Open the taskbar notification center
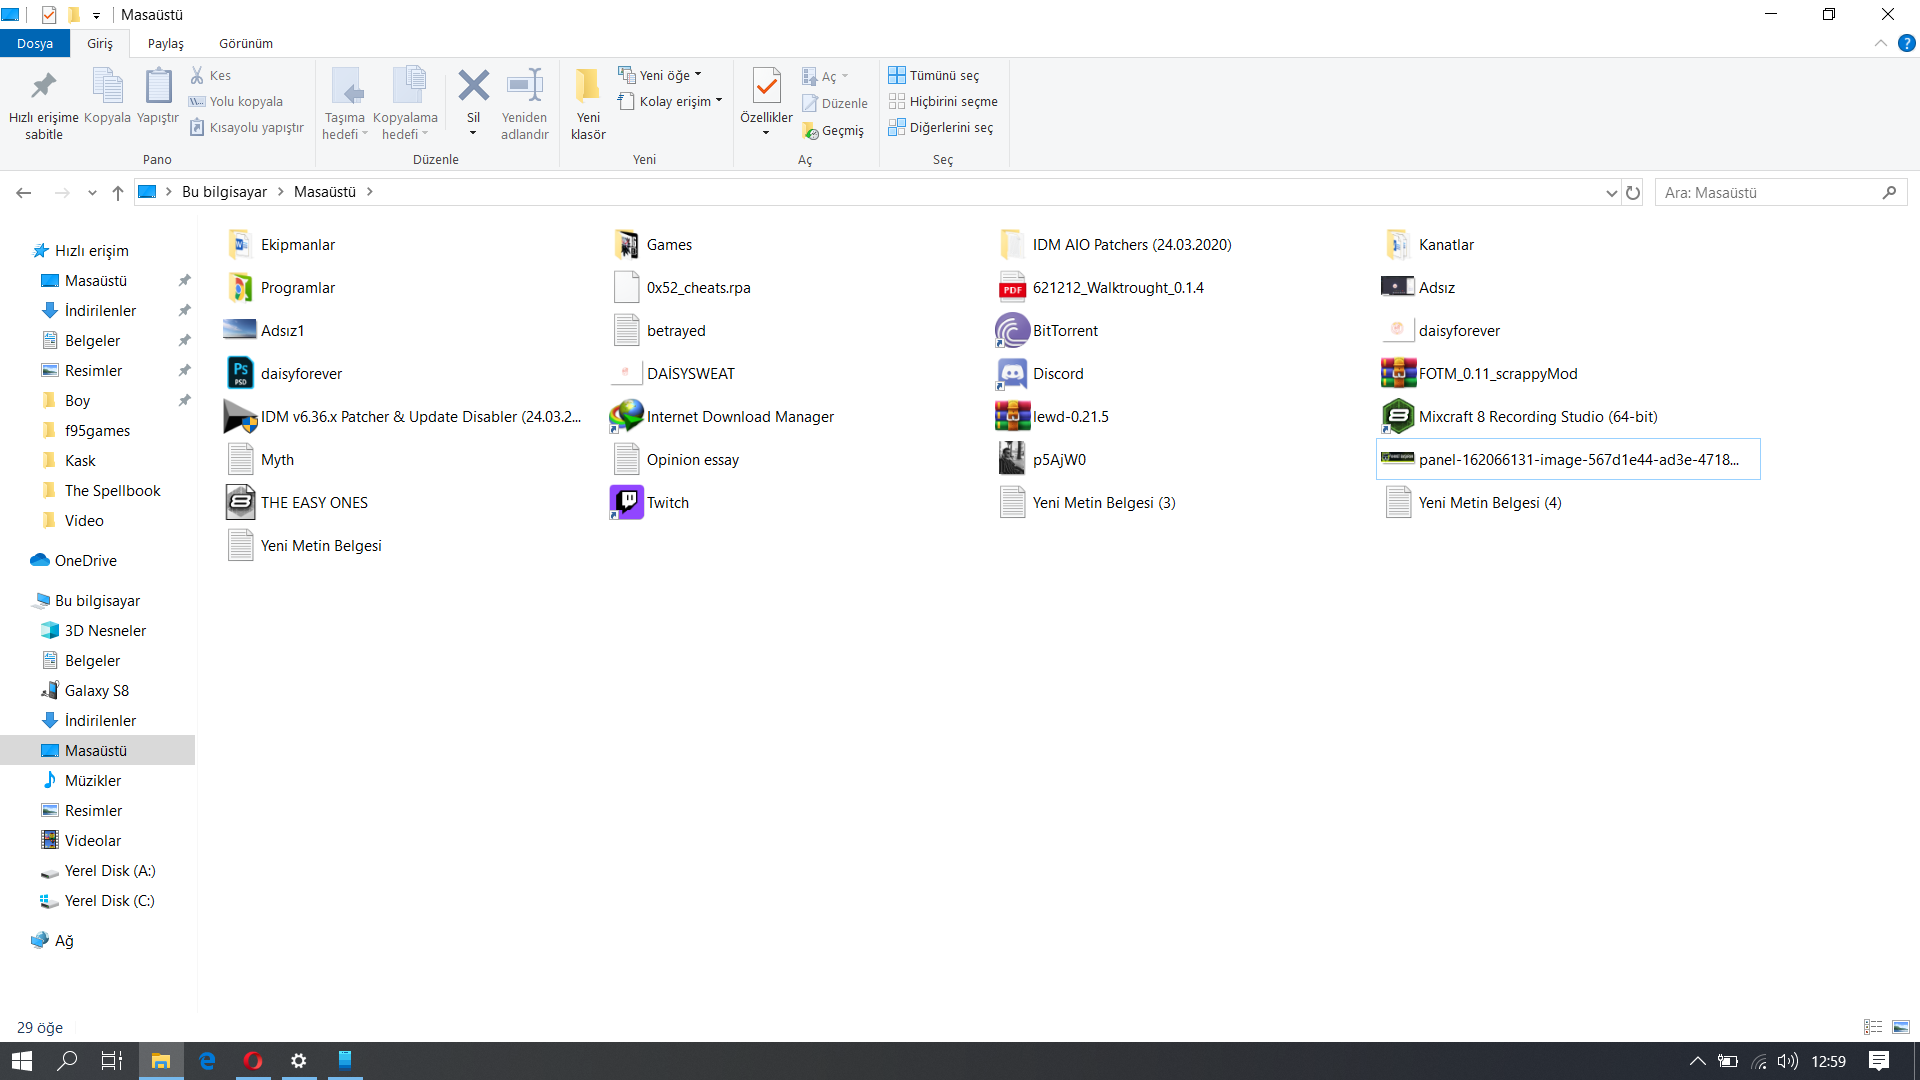 1879,1061
